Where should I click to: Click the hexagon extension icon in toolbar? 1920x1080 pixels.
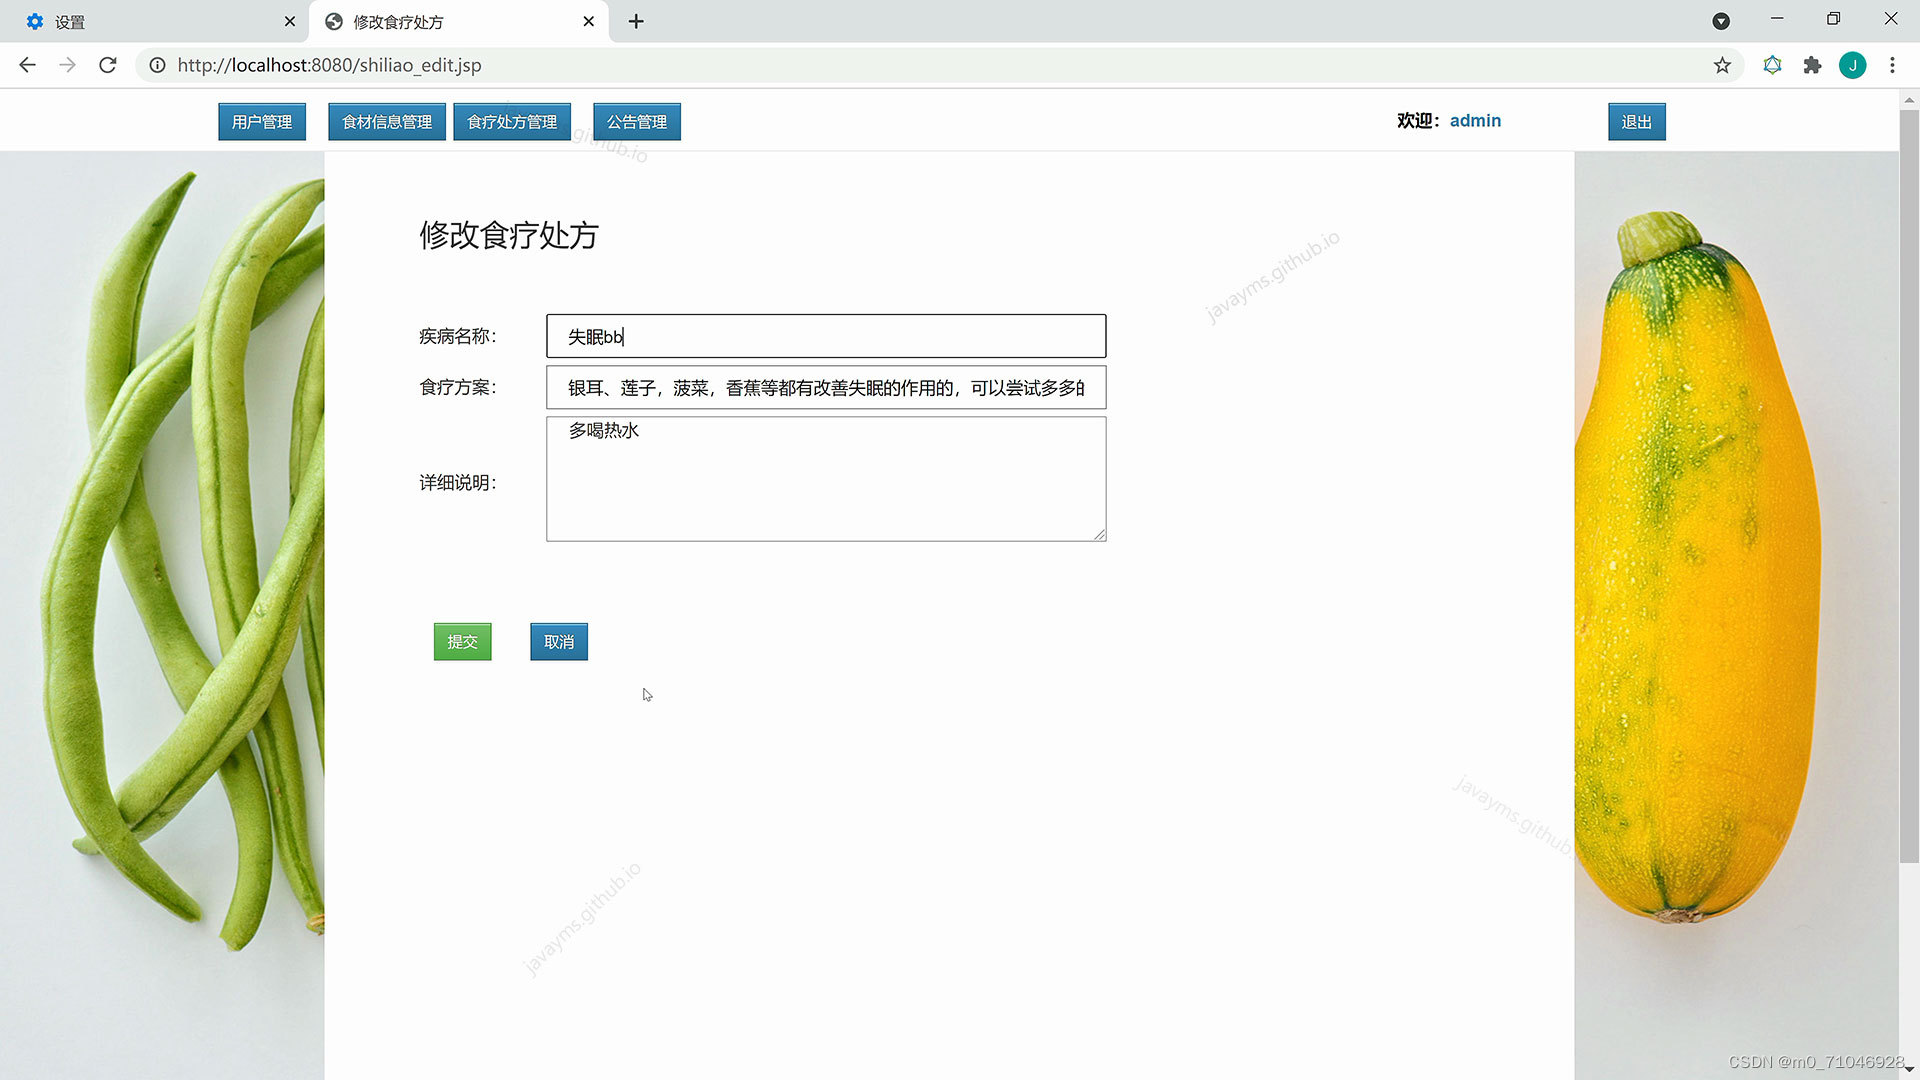click(x=1772, y=65)
